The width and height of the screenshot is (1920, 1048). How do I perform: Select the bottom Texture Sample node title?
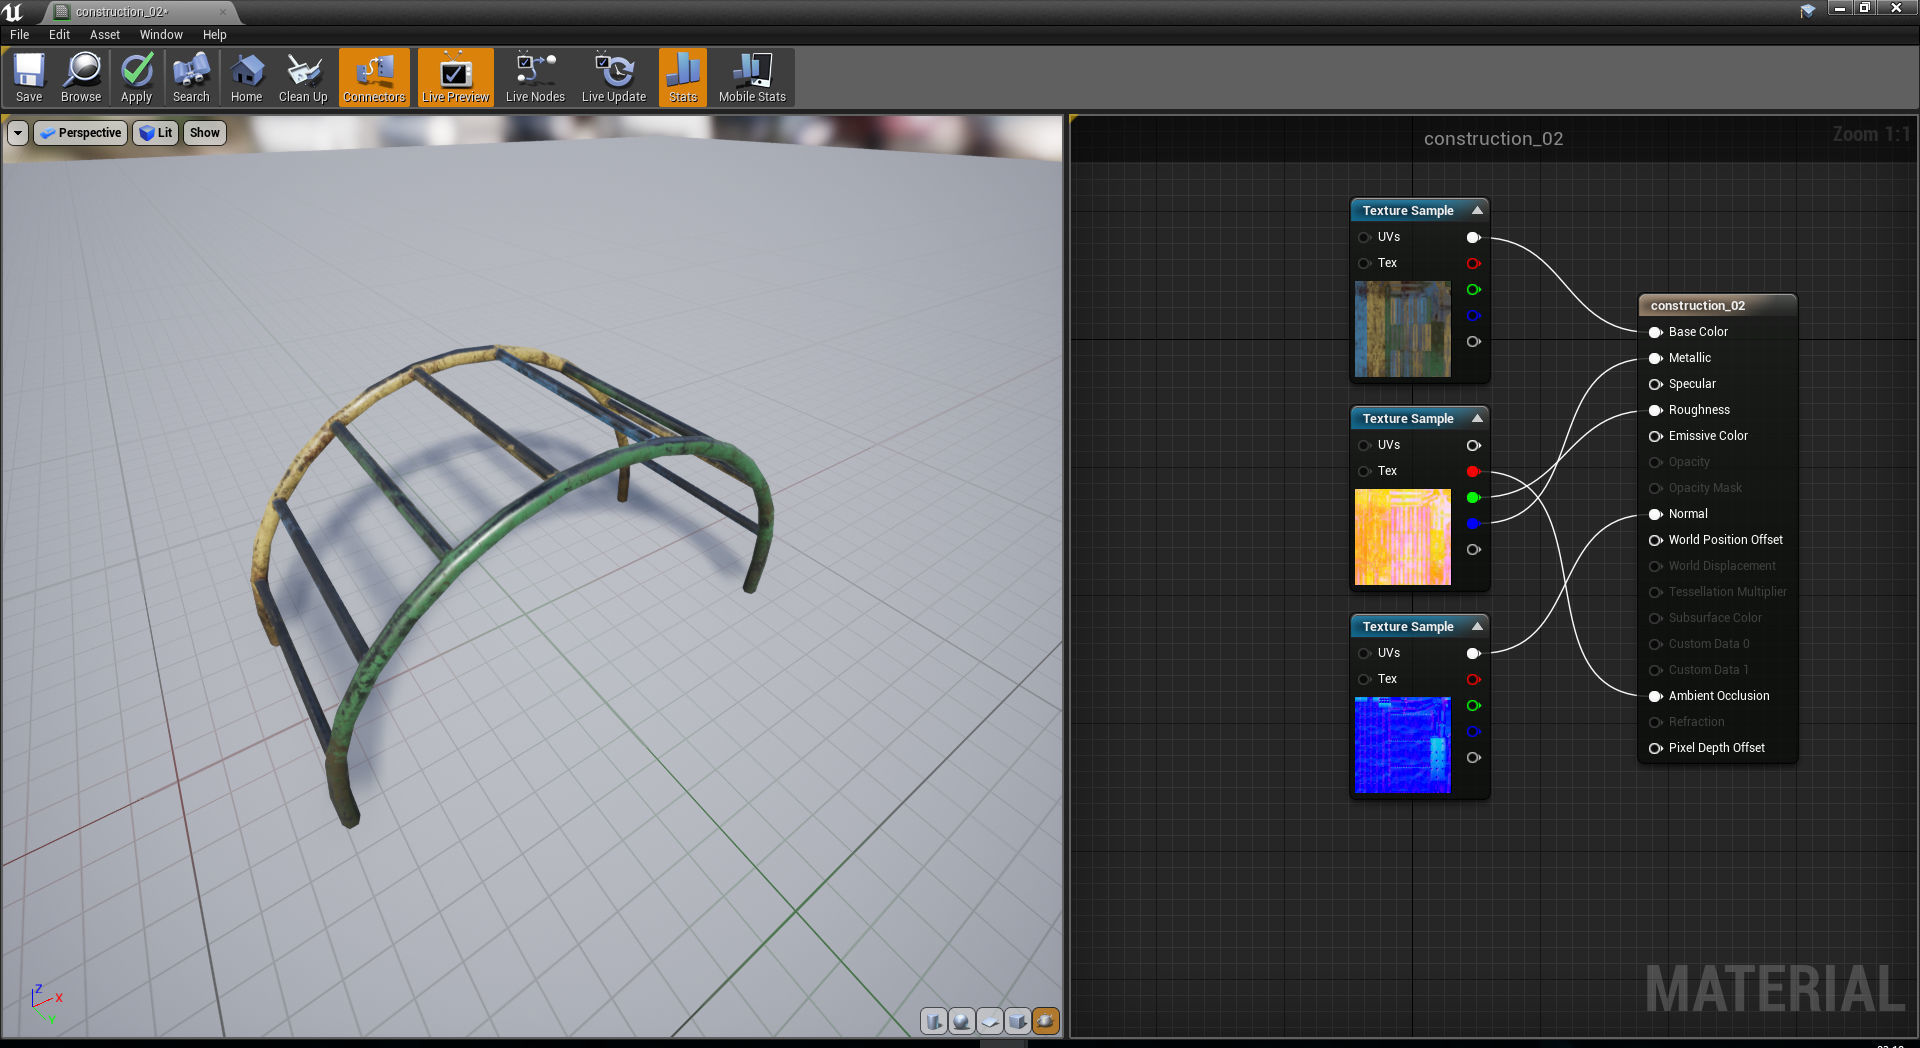tap(1408, 626)
